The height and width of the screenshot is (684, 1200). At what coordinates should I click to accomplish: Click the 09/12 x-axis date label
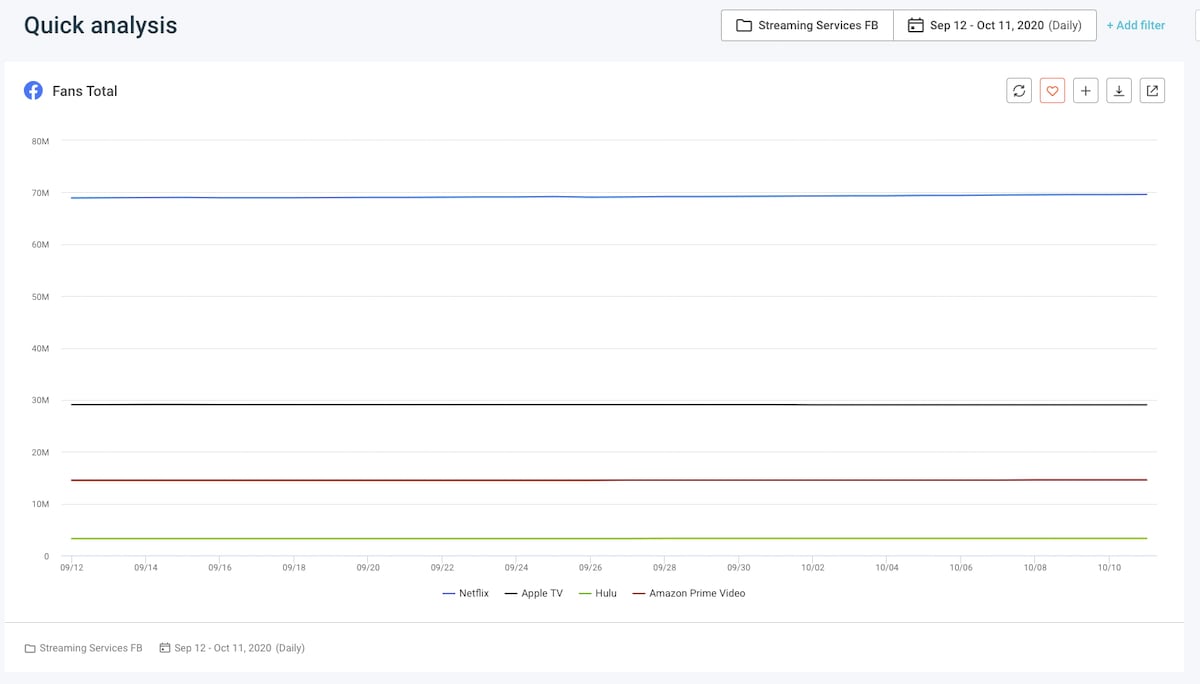tap(71, 567)
